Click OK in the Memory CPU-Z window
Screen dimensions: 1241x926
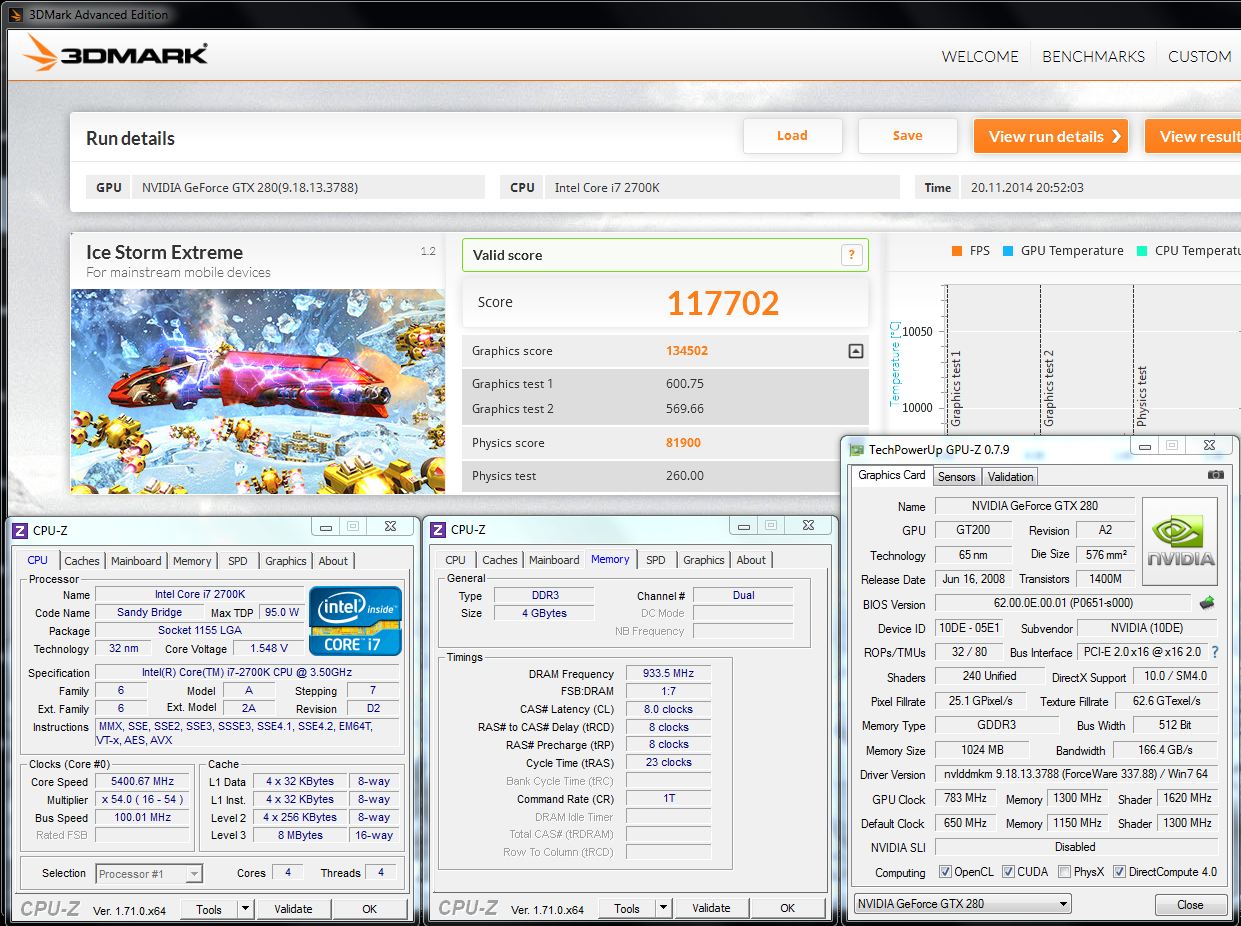788,909
